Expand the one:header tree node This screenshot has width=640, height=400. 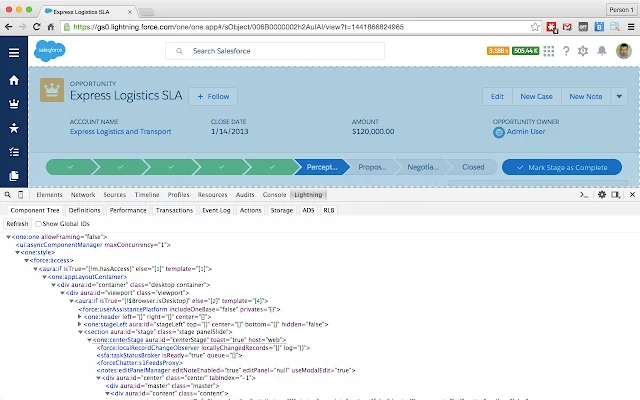[x=80, y=316]
